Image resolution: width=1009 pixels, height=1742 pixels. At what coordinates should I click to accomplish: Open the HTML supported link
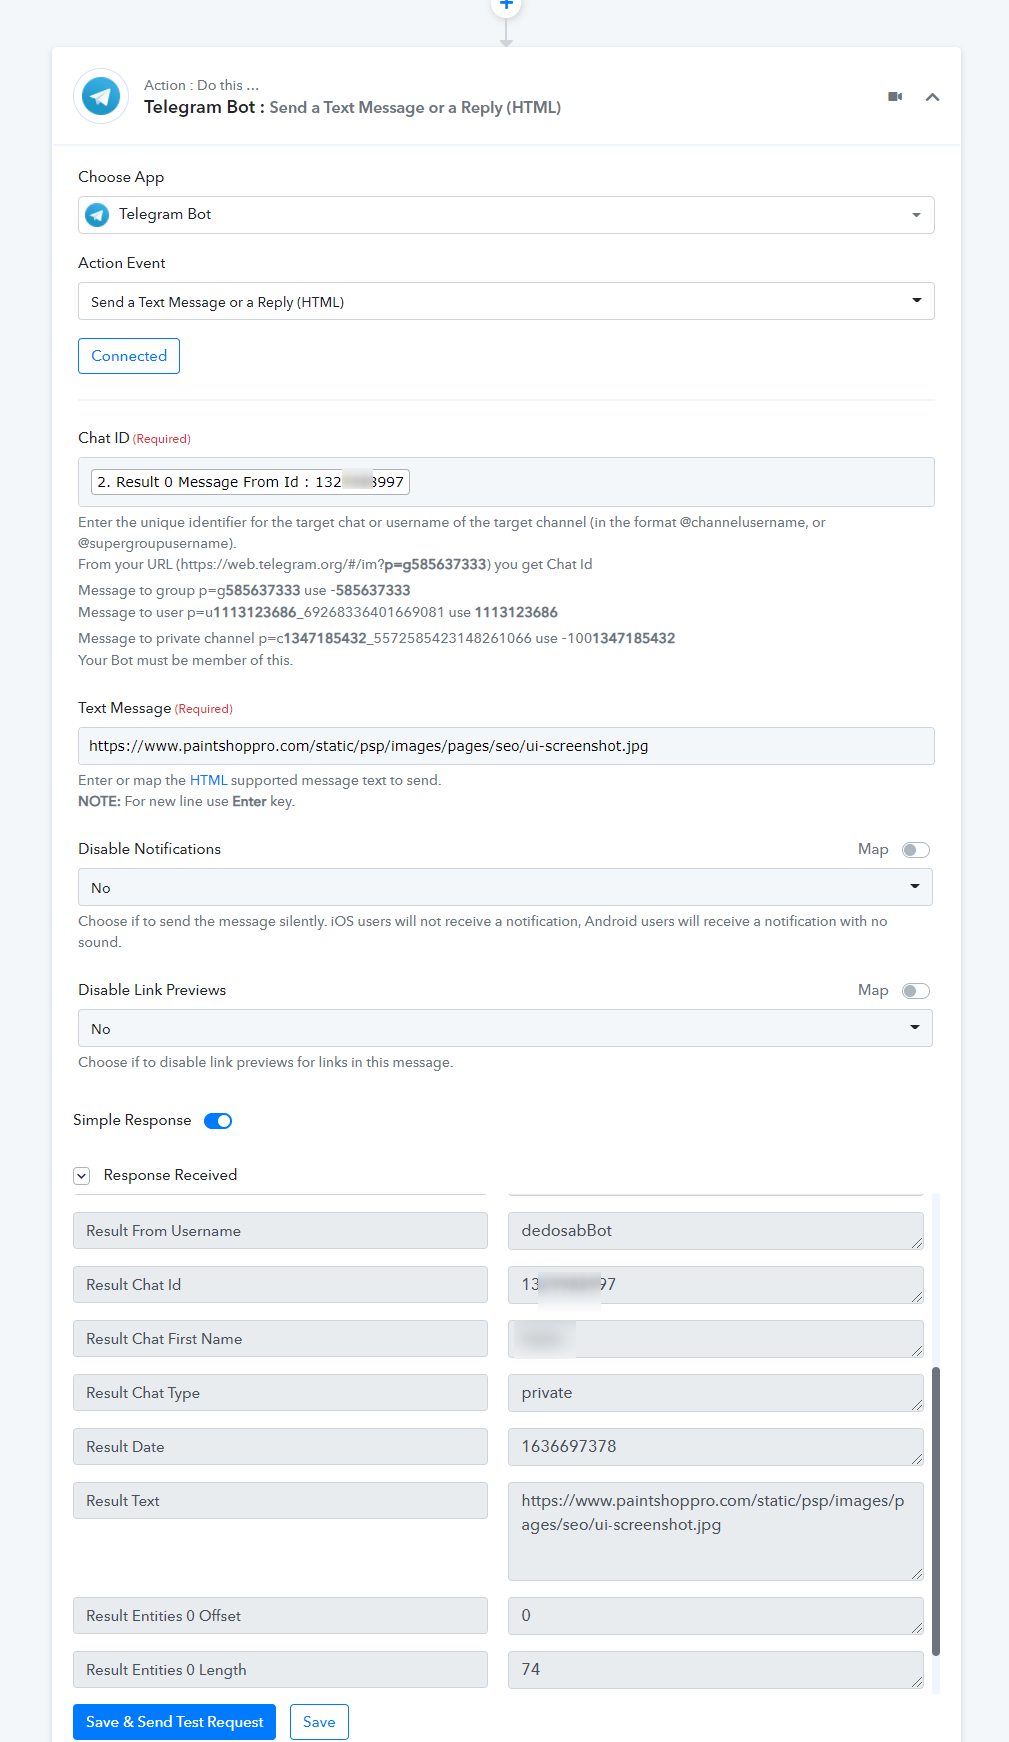click(209, 780)
